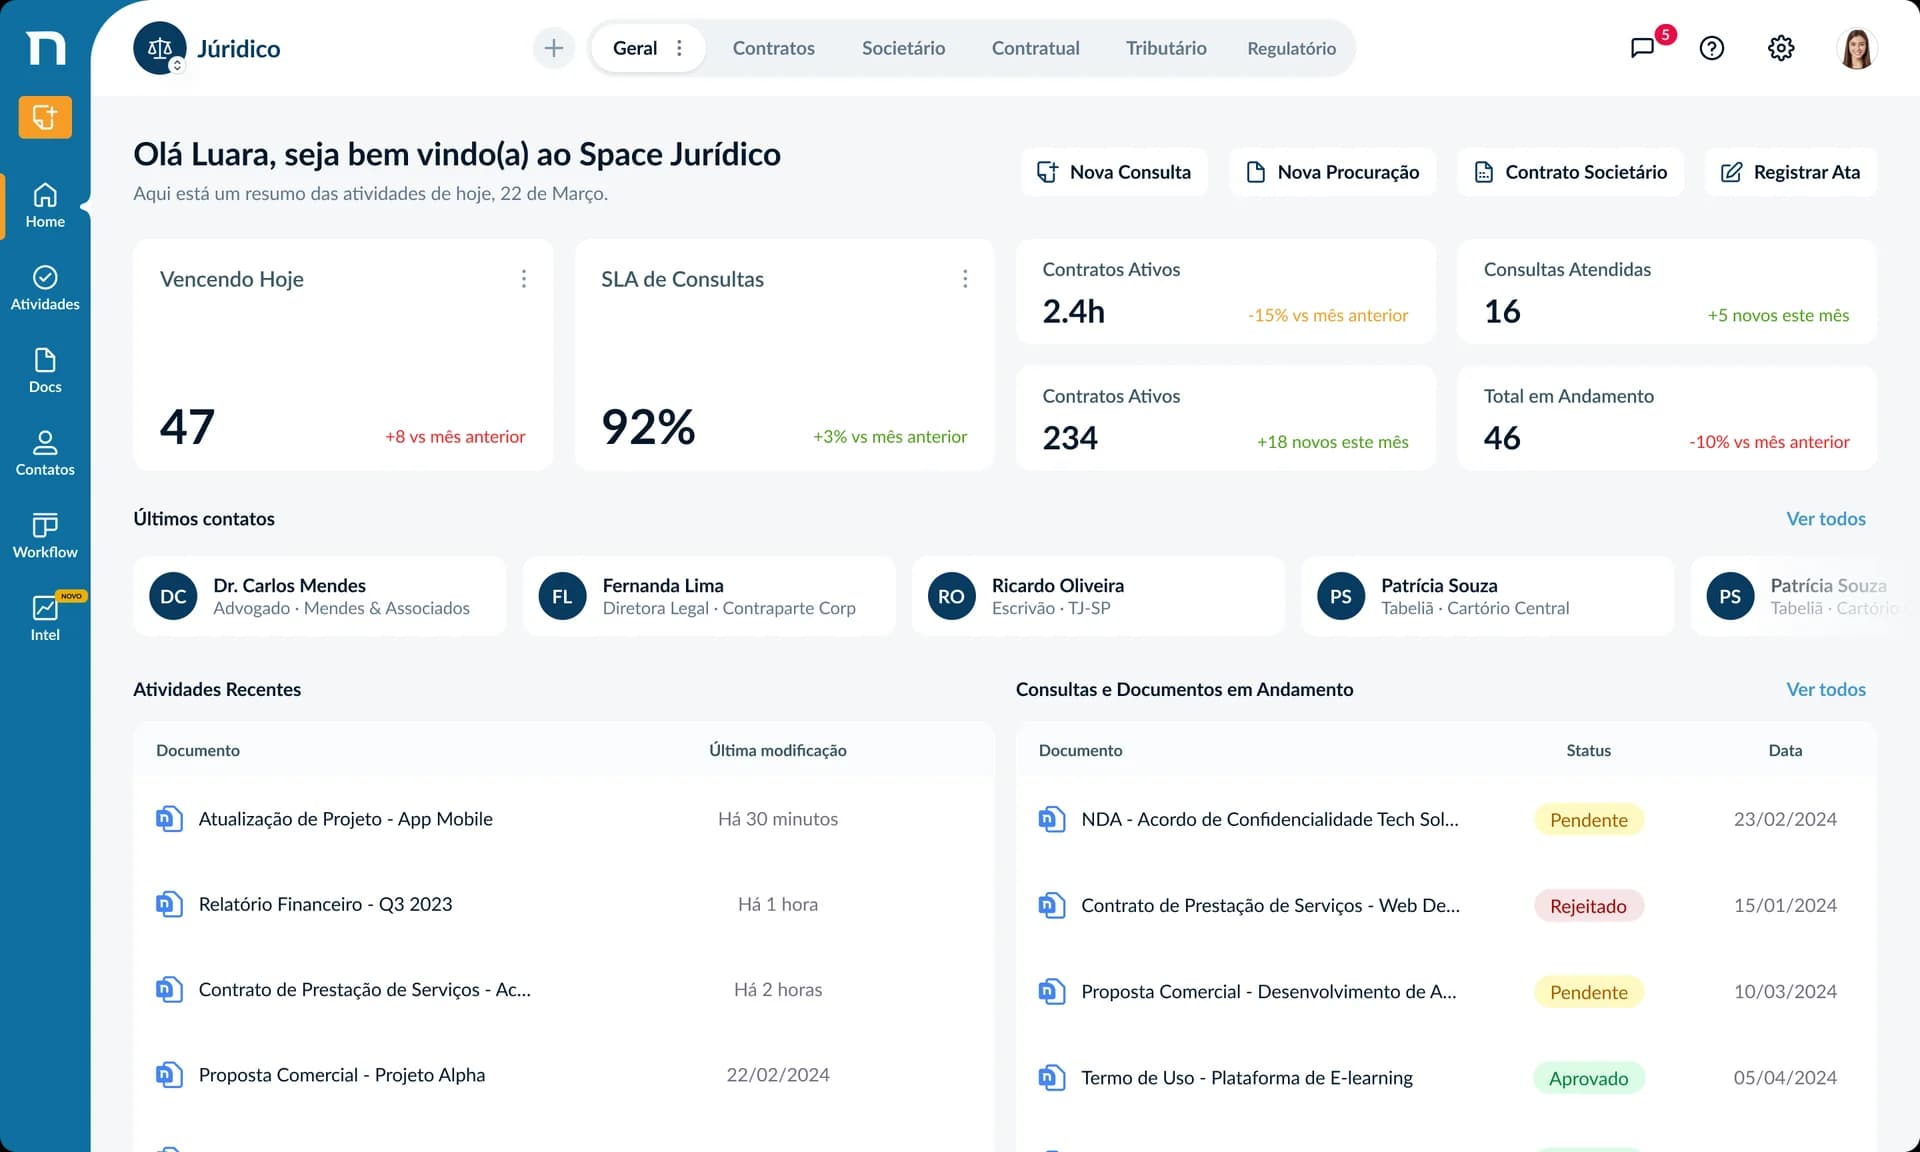Click Ver todos for Consultas e Documentos

pos(1825,690)
